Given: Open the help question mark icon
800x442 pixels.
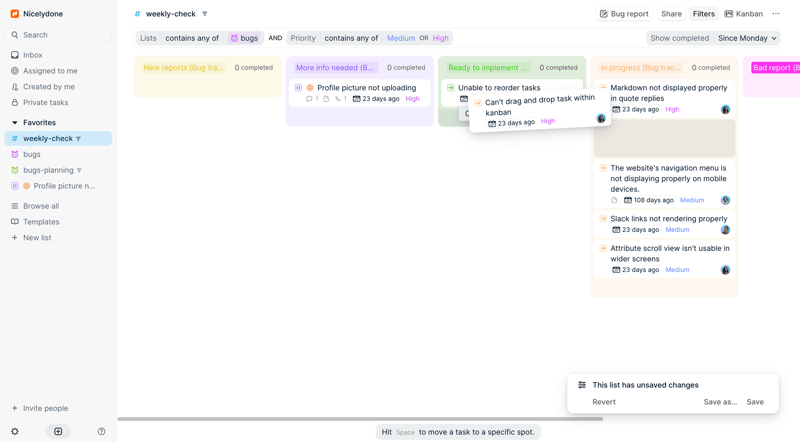Looking at the screenshot, I should pos(102,431).
